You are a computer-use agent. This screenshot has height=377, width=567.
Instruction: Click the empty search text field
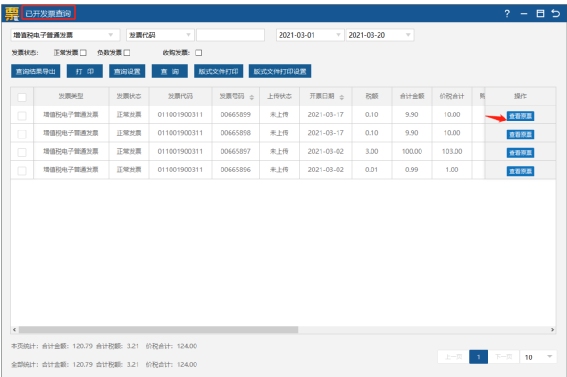coord(230,35)
